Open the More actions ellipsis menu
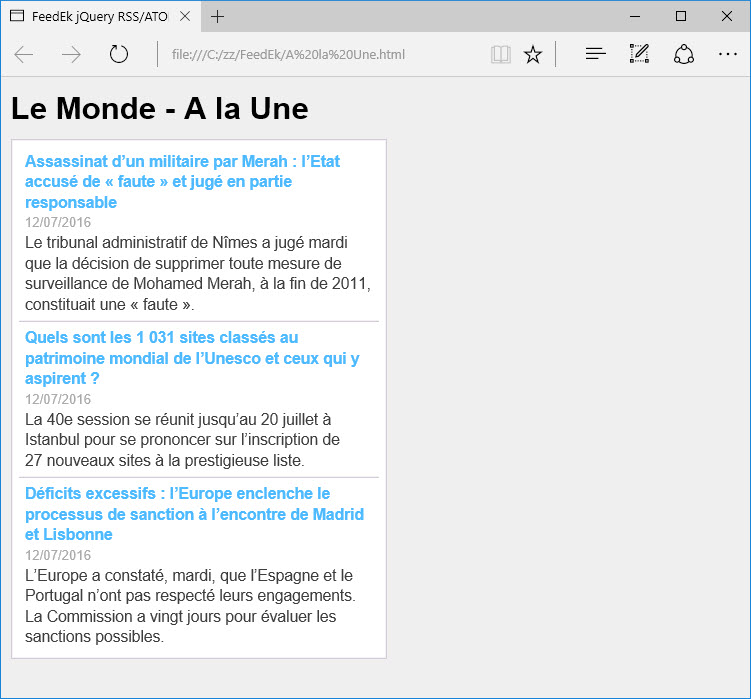 coord(728,54)
